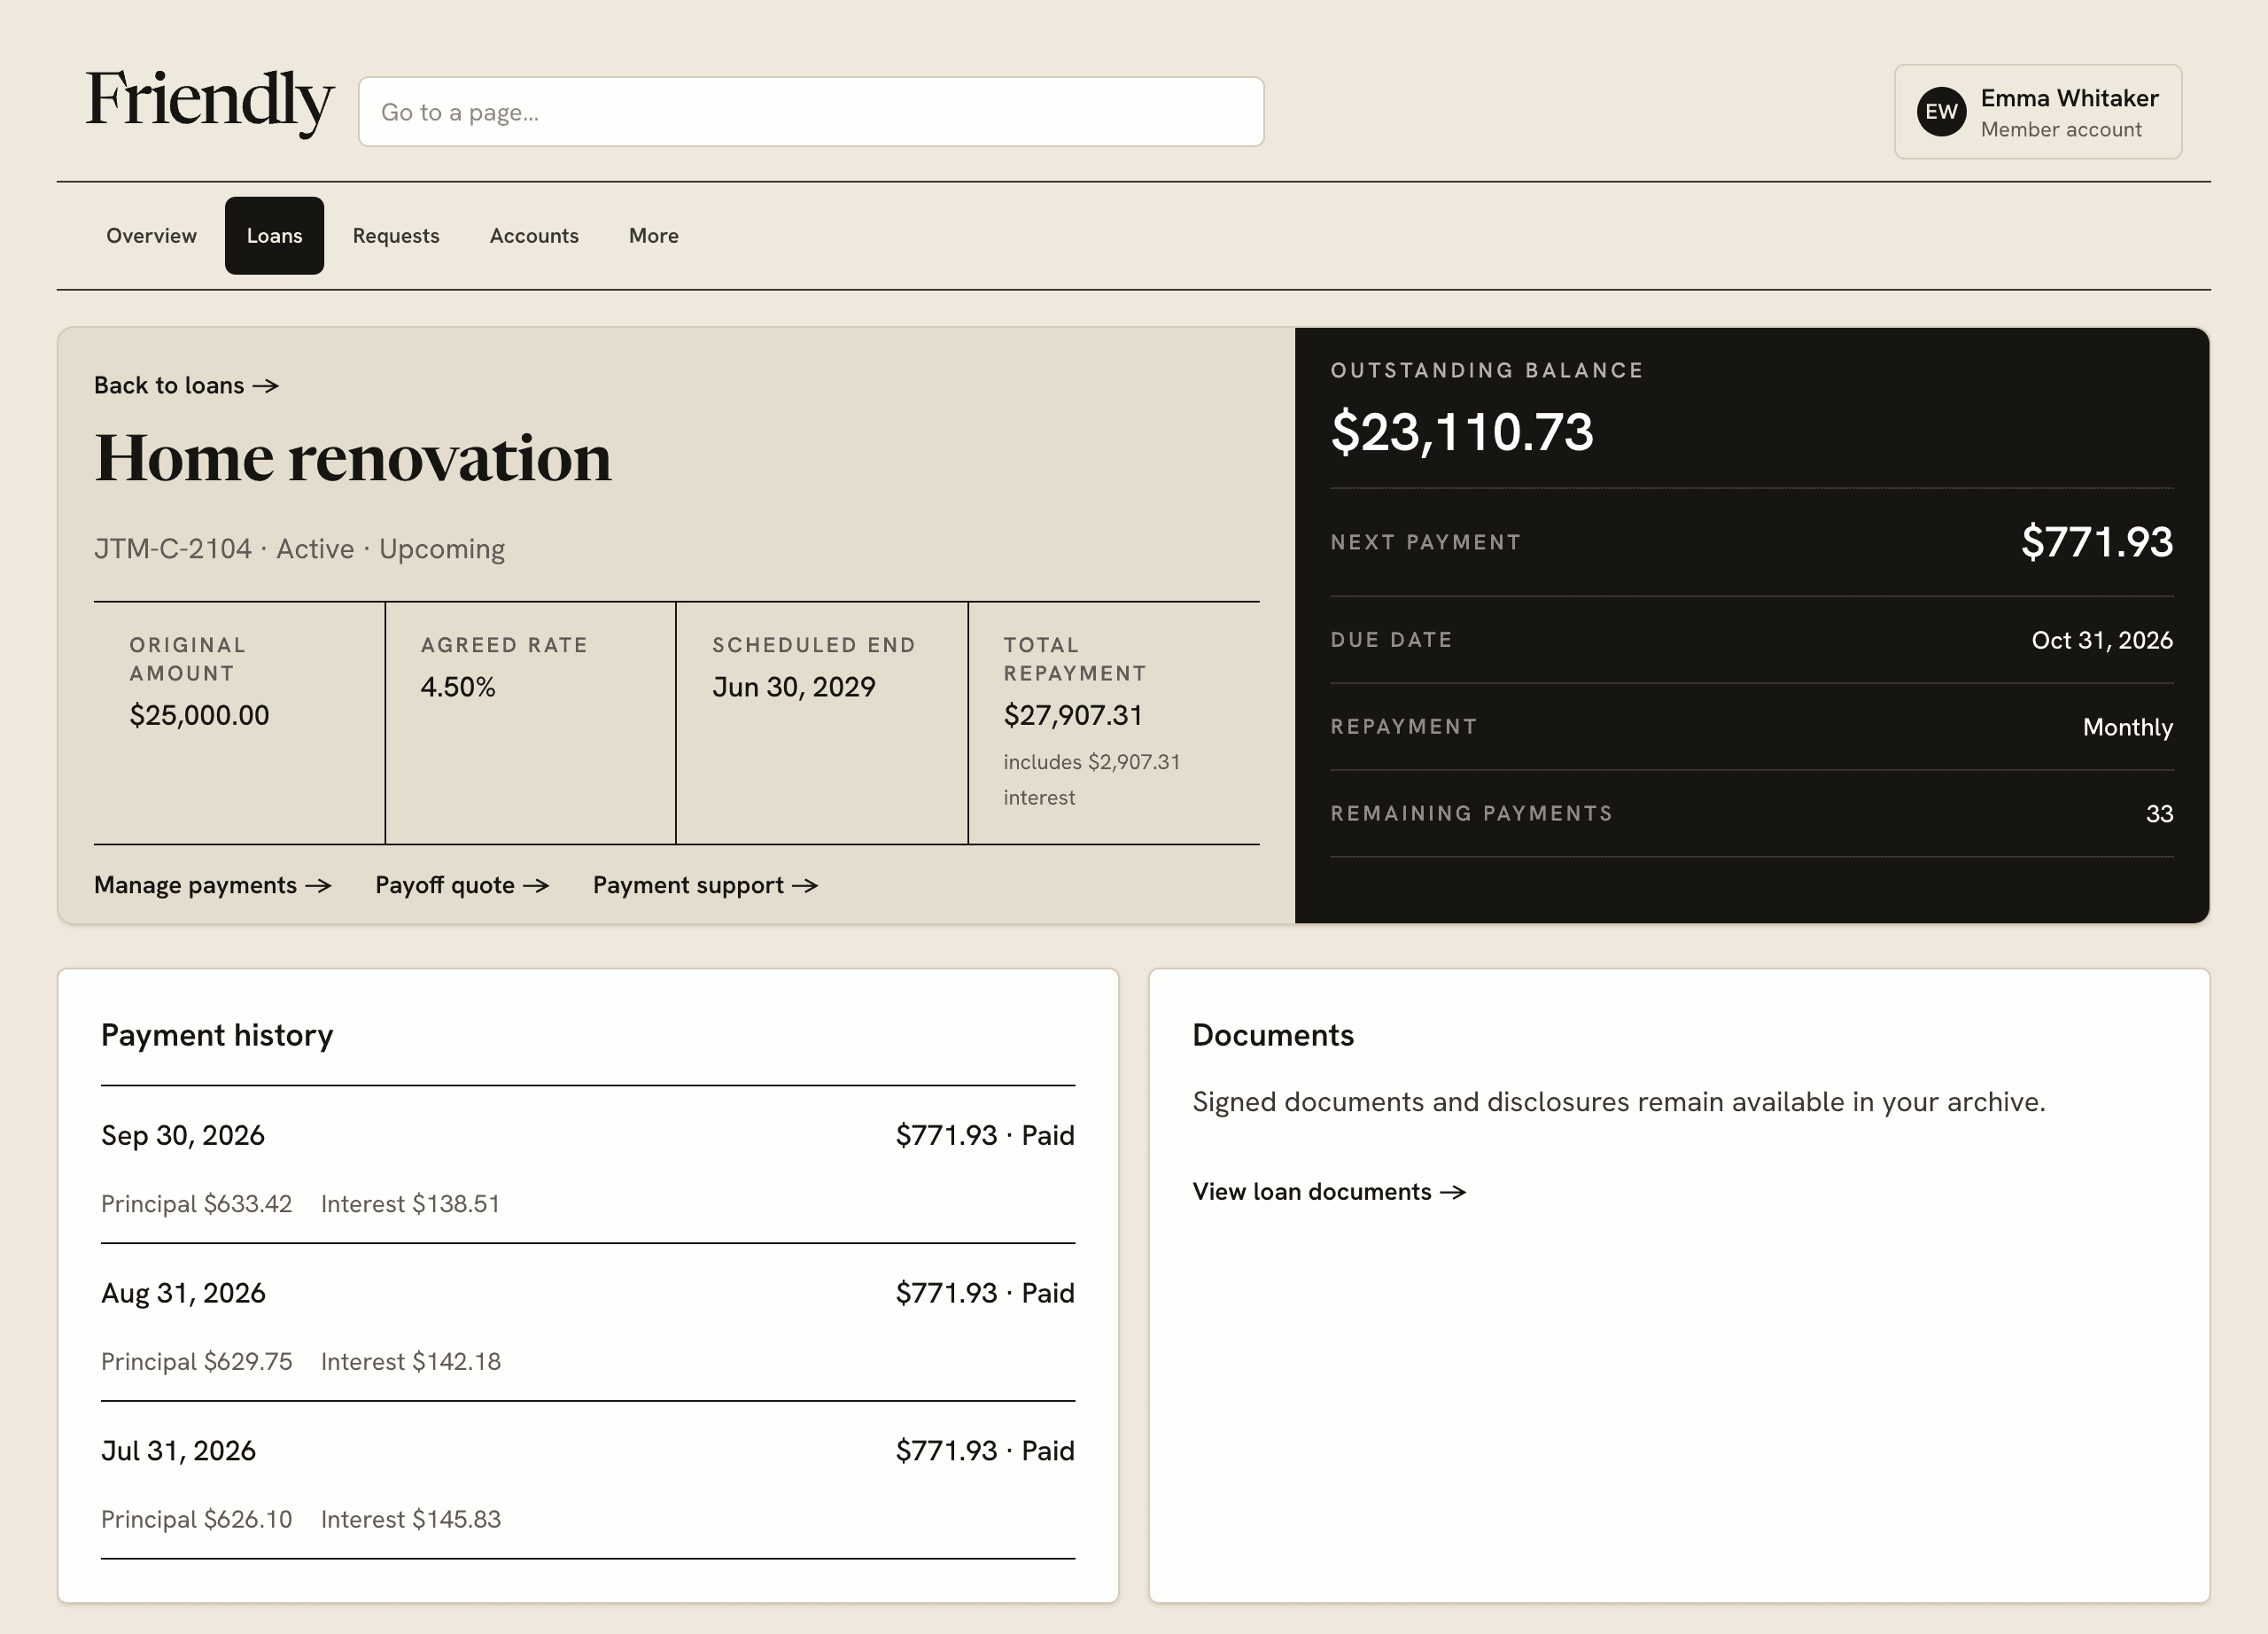
Task: Select the Loans tab
Action: tap(274, 236)
